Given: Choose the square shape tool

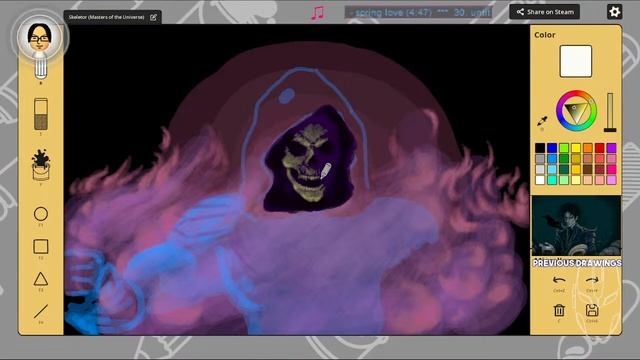Looking at the screenshot, I should click(40, 247).
